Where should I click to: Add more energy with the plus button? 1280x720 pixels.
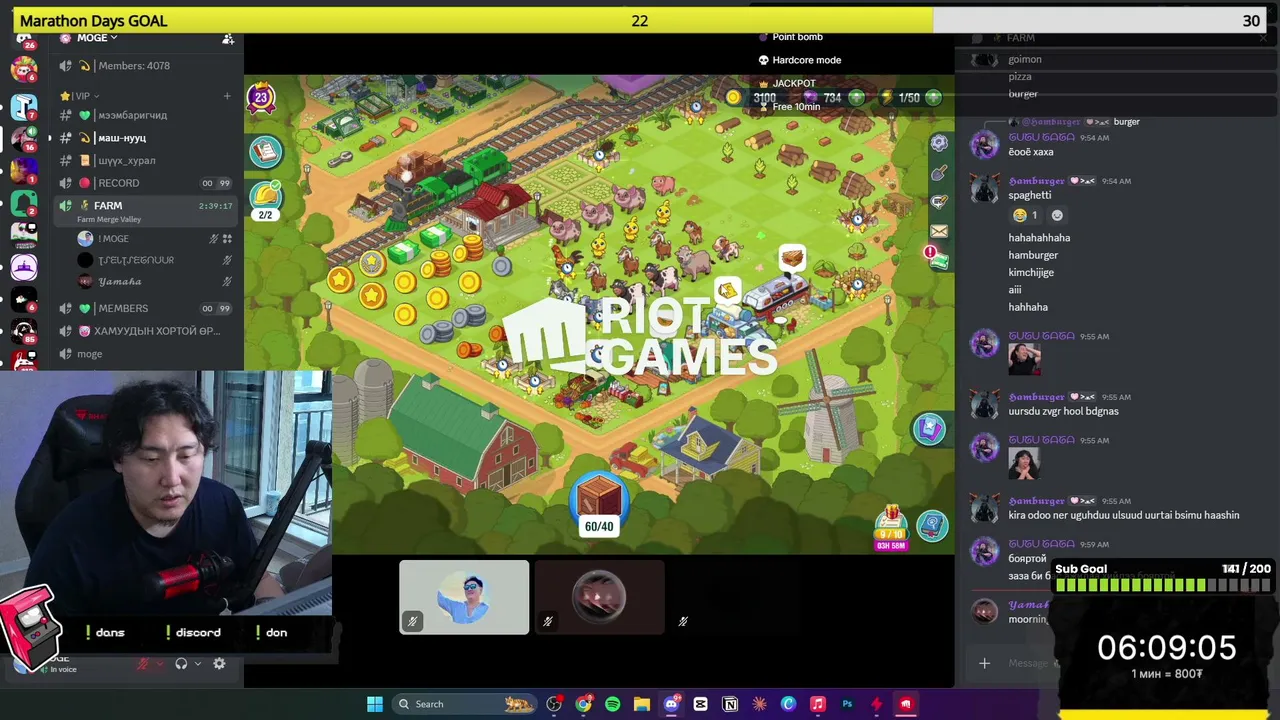click(x=933, y=97)
